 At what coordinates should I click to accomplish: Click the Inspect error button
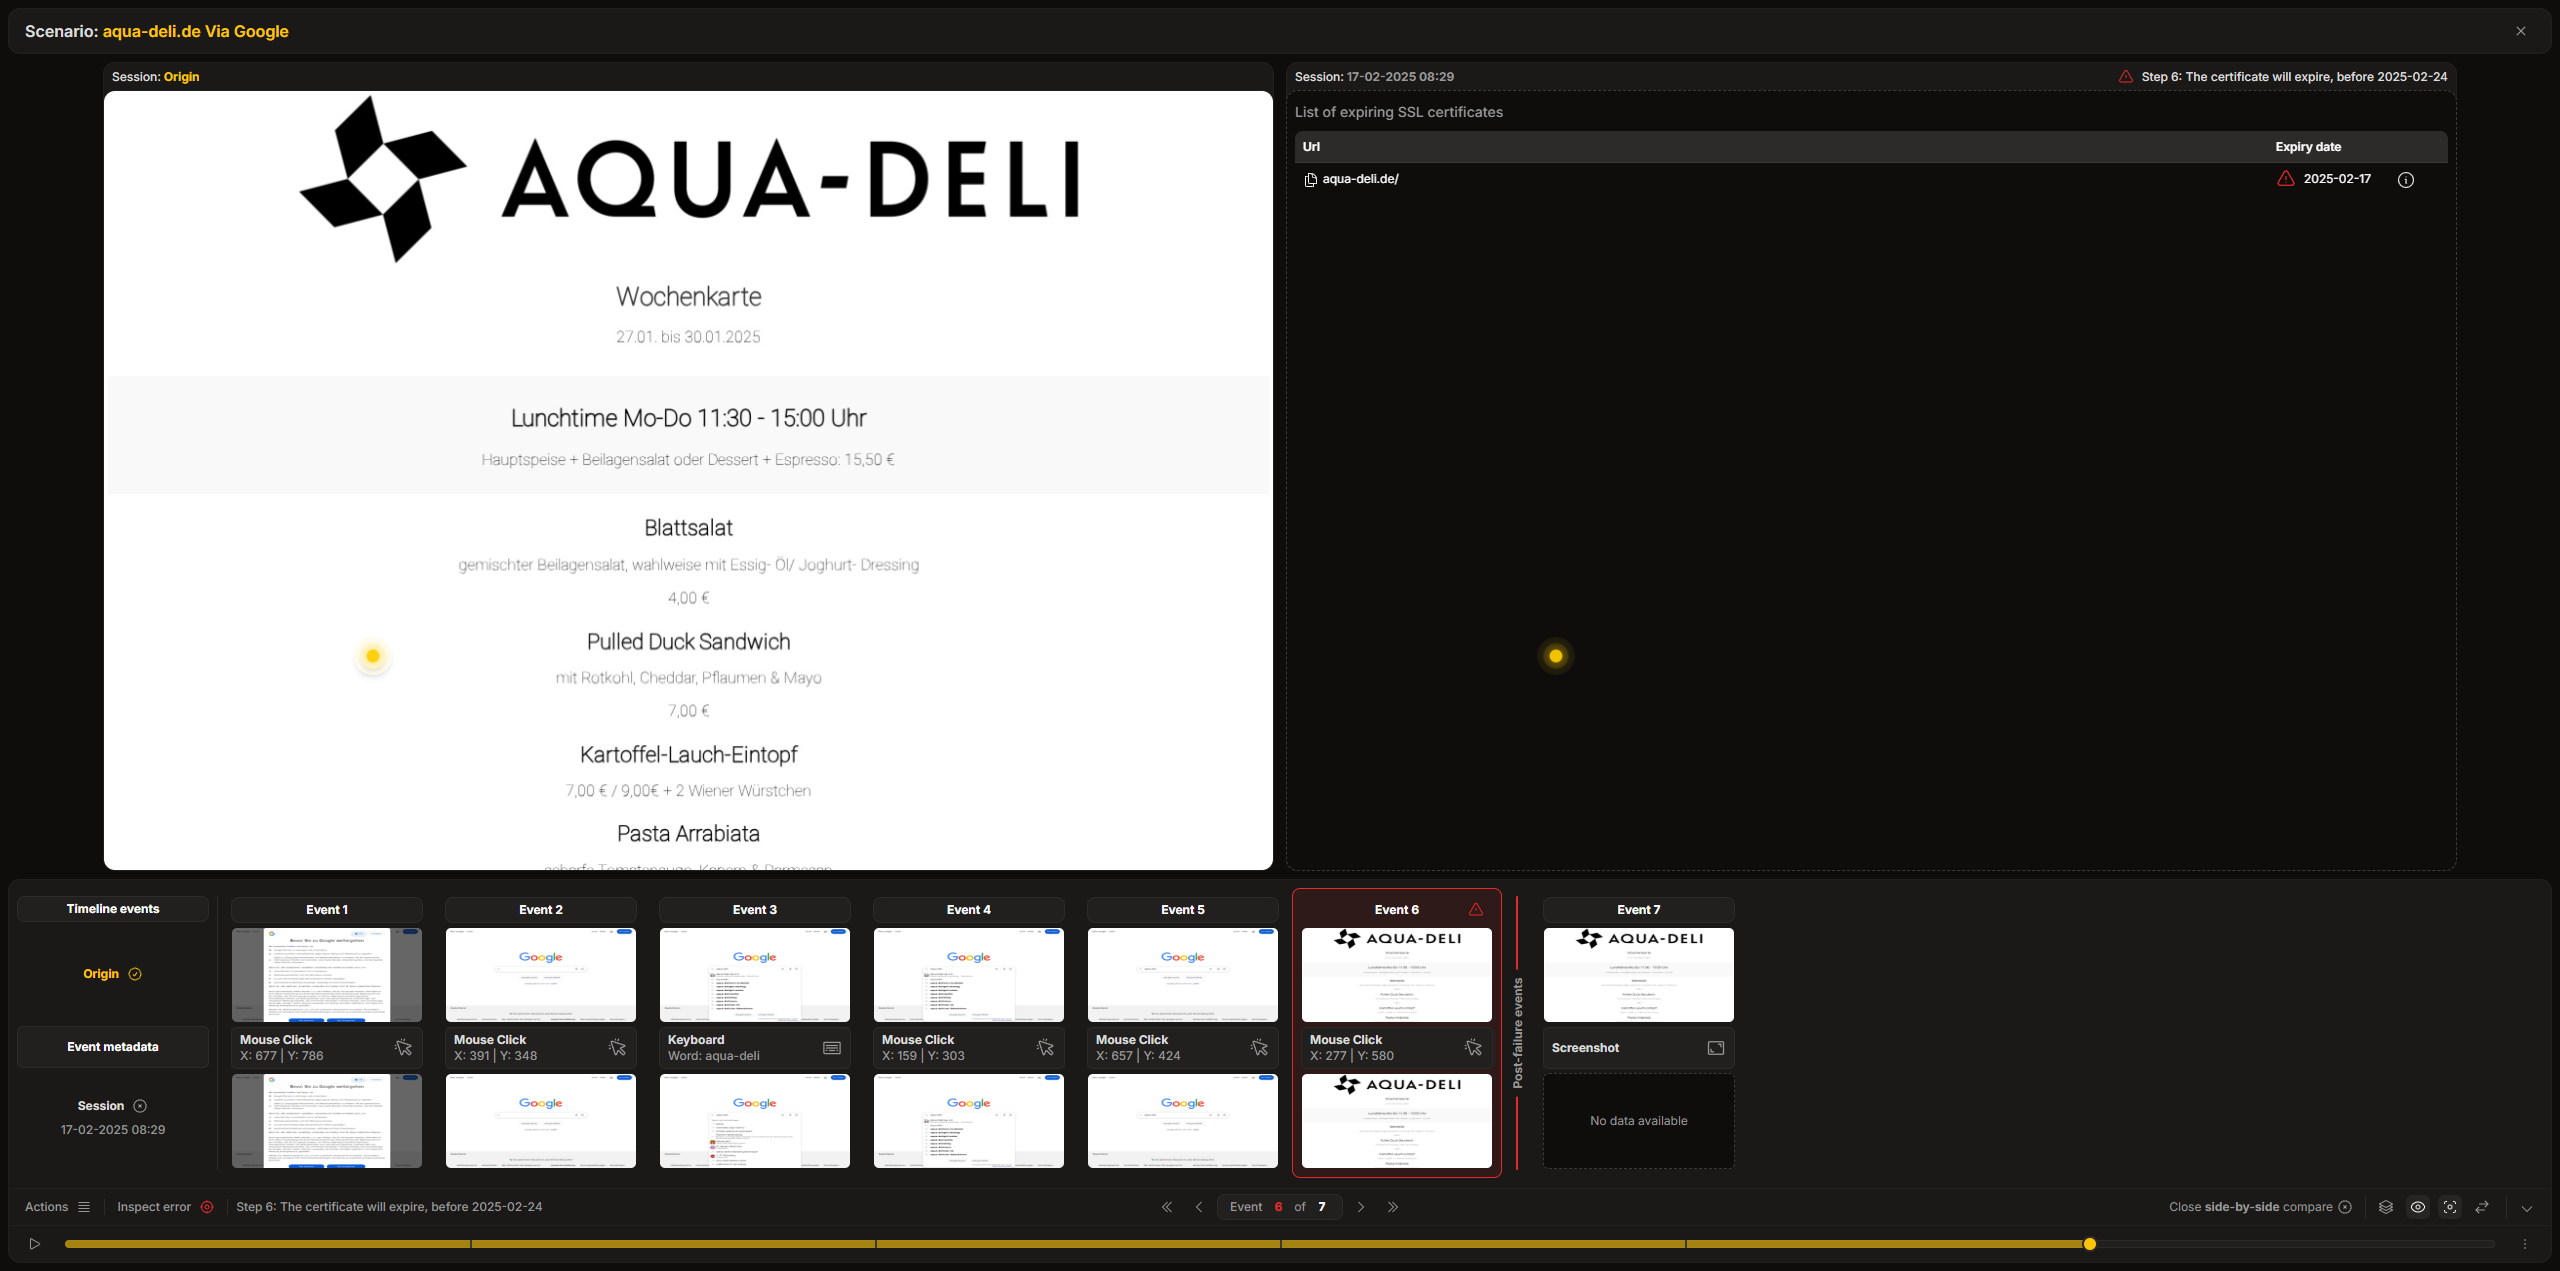click(x=165, y=1207)
